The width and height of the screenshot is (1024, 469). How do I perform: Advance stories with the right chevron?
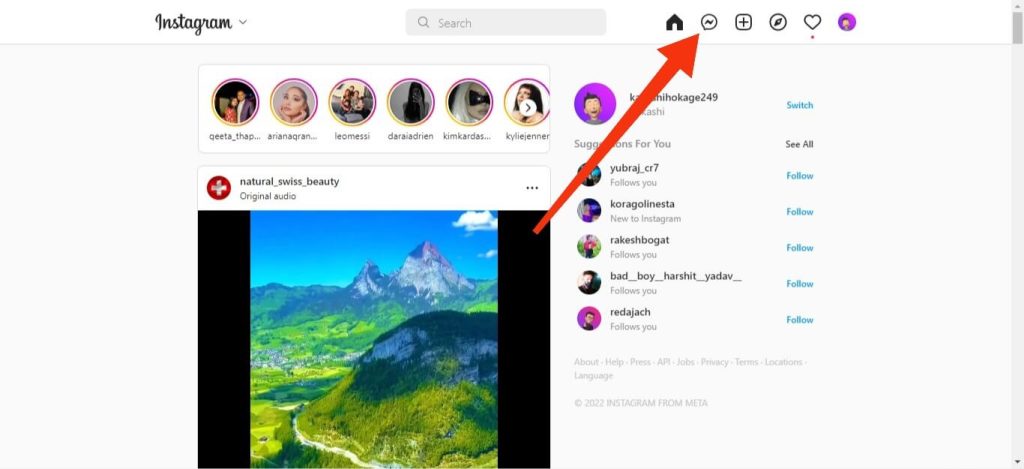coord(528,108)
